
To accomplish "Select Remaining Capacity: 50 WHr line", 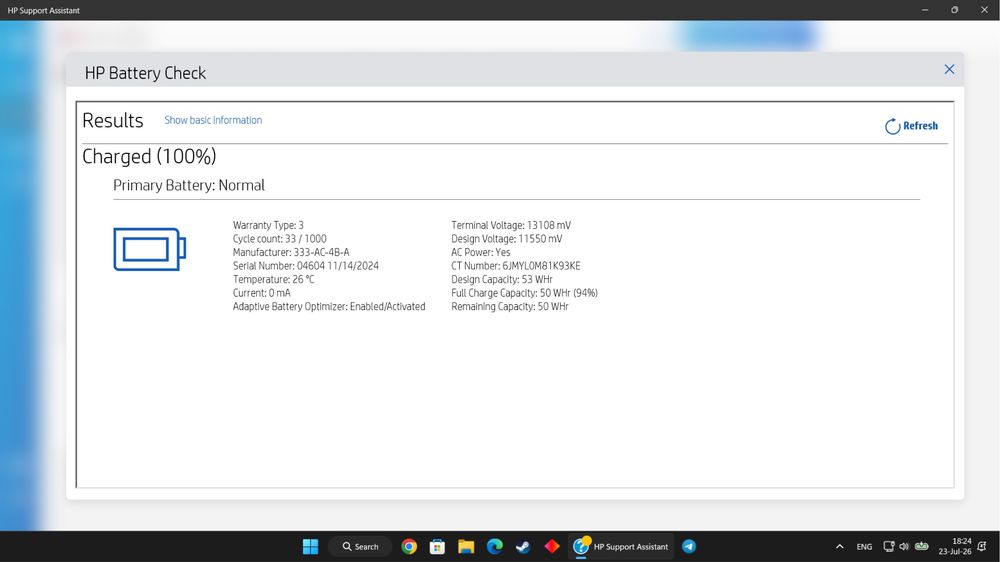I will pos(510,306).
